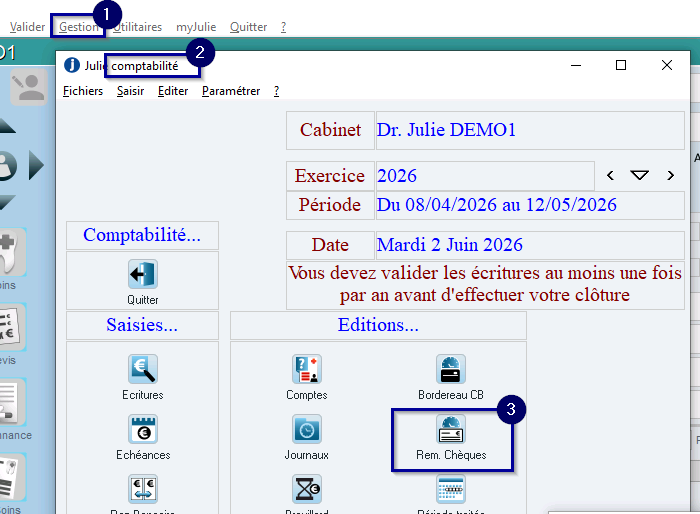Open Saisir menu in comptabilité window
The width and height of the screenshot is (700, 514).
(130, 91)
